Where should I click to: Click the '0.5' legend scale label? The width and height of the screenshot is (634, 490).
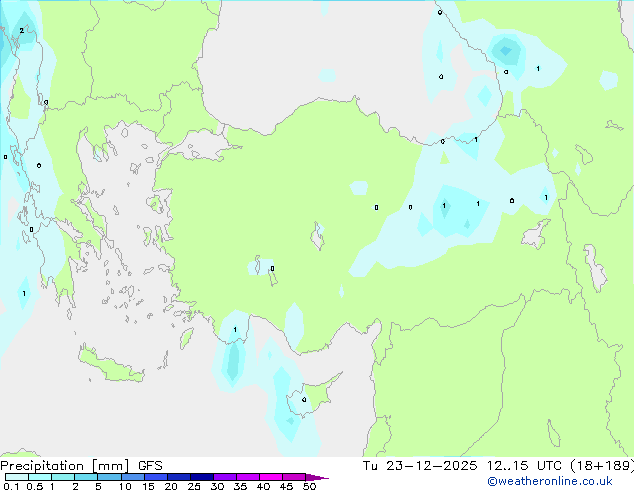[x=35, y=486]
